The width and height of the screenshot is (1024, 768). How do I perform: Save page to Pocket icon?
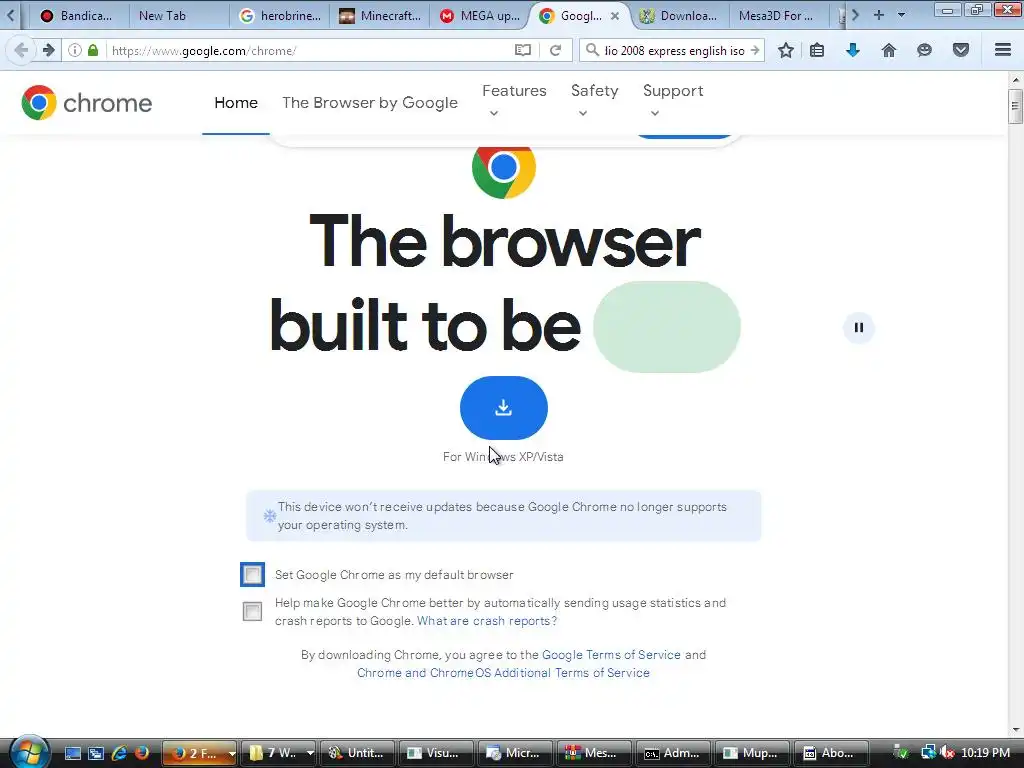961,50
